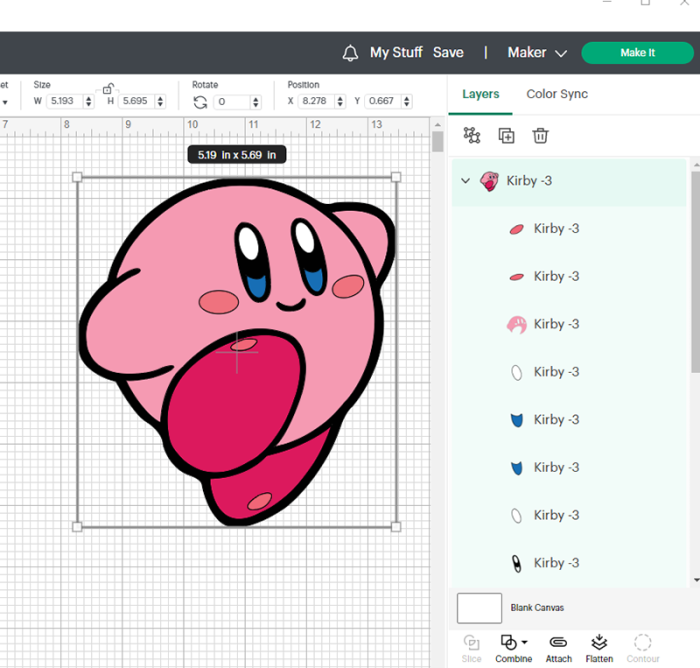The height and width of the screenshot is (668, 700).
Task: Click the Rotate arrows icon
Action: 200,102
